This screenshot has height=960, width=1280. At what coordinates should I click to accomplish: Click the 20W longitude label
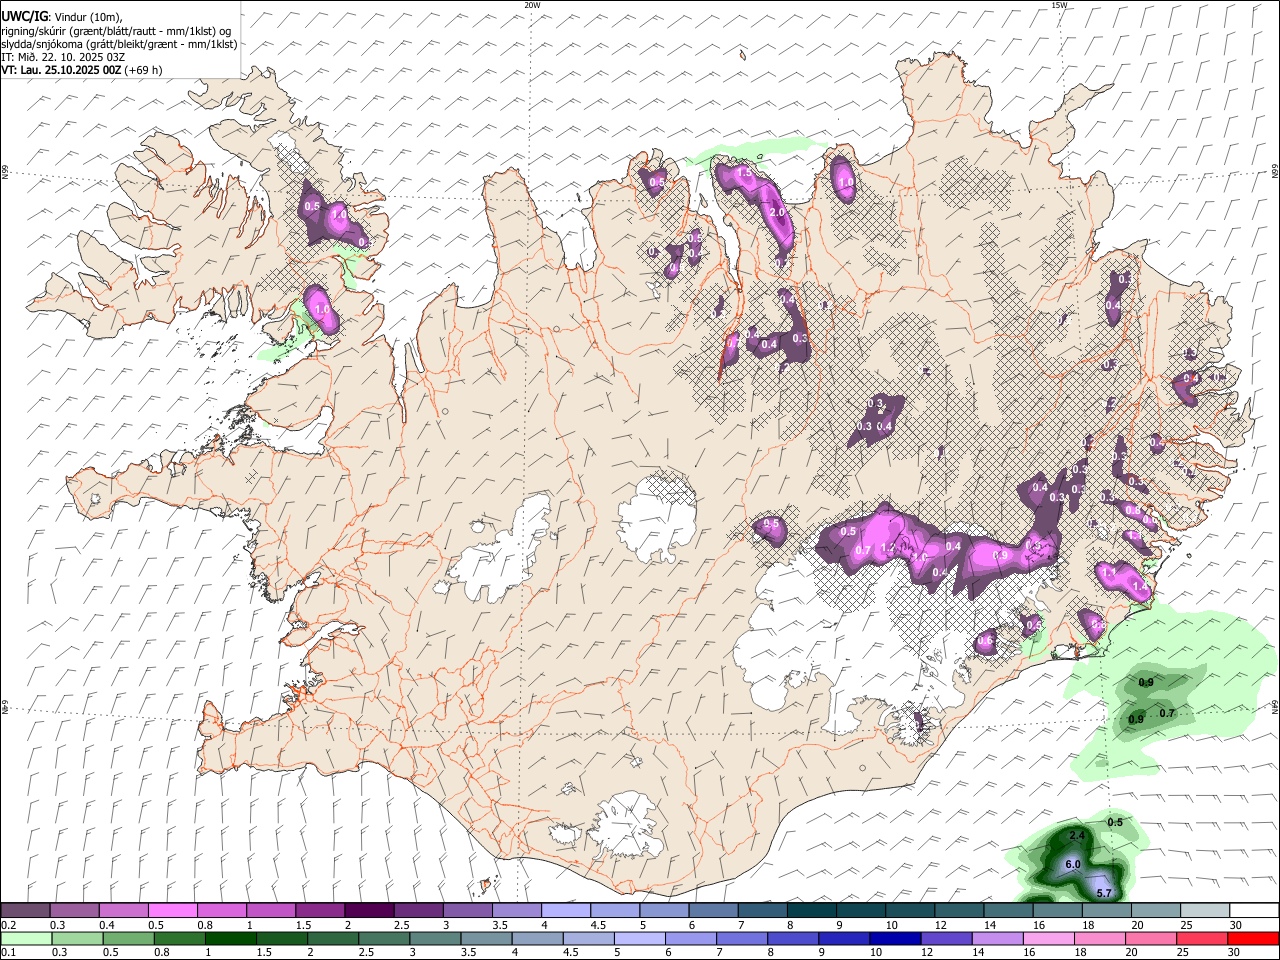pos(532,5)
